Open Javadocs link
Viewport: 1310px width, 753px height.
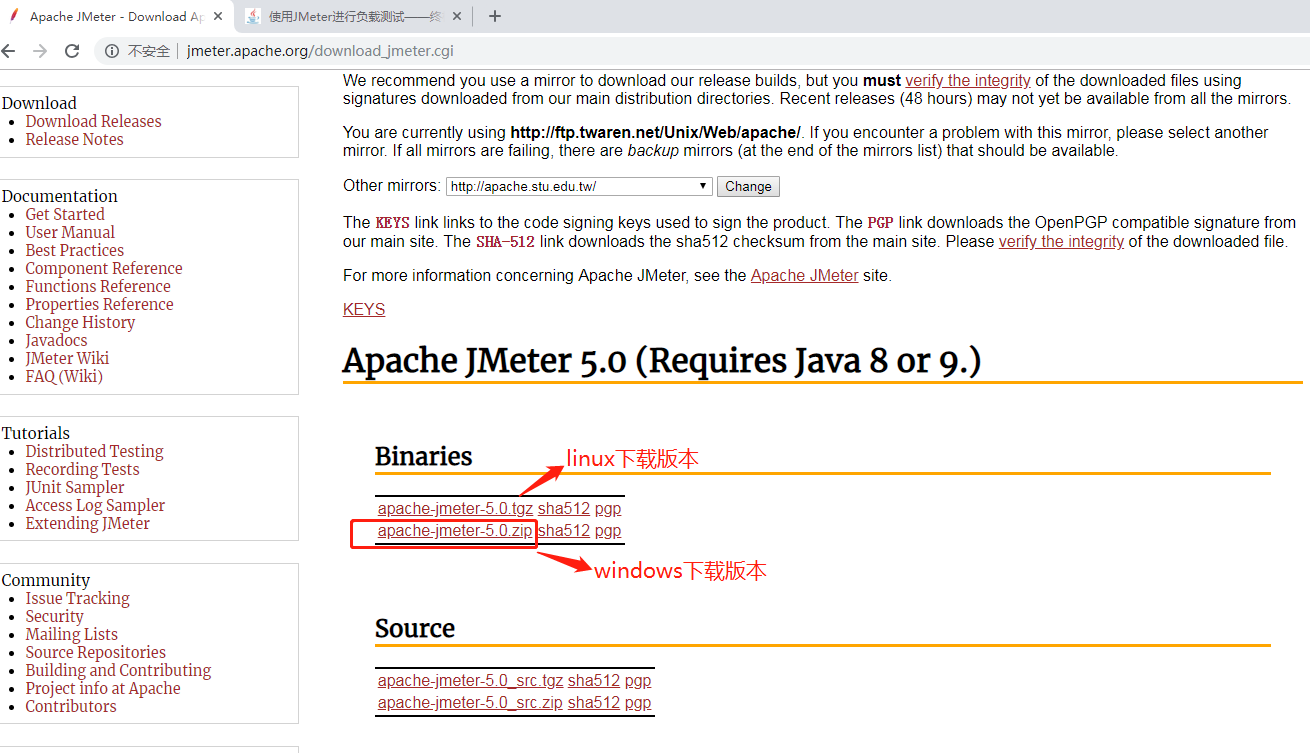56,340
